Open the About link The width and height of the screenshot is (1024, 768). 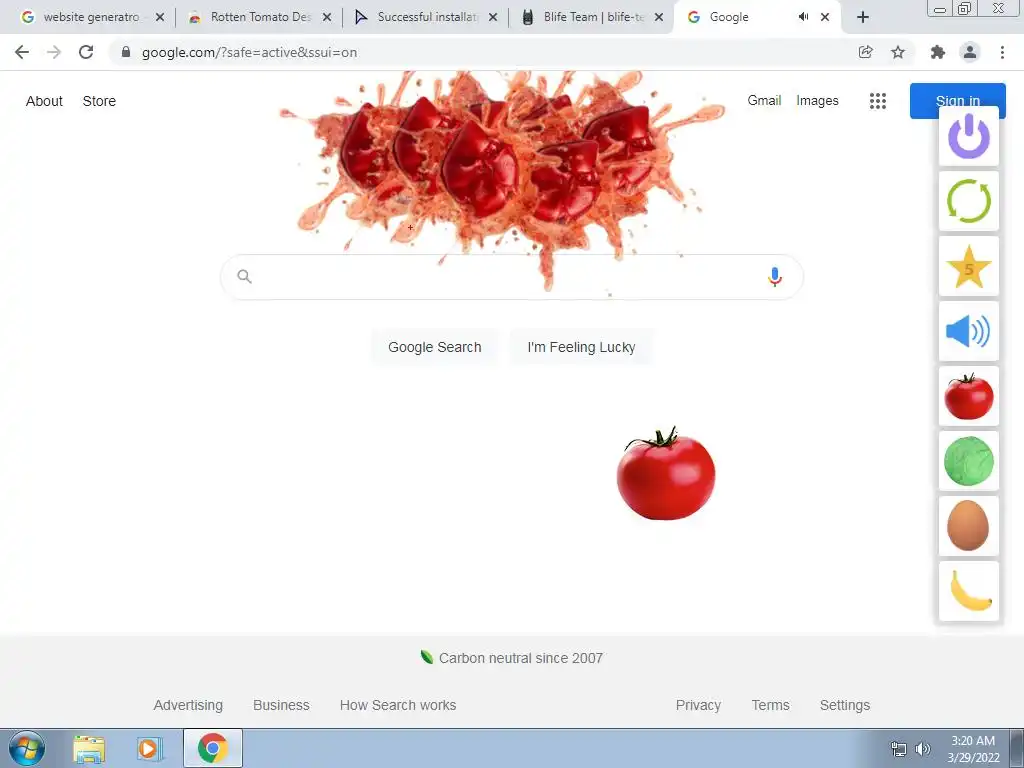click(x=44, y=101)
